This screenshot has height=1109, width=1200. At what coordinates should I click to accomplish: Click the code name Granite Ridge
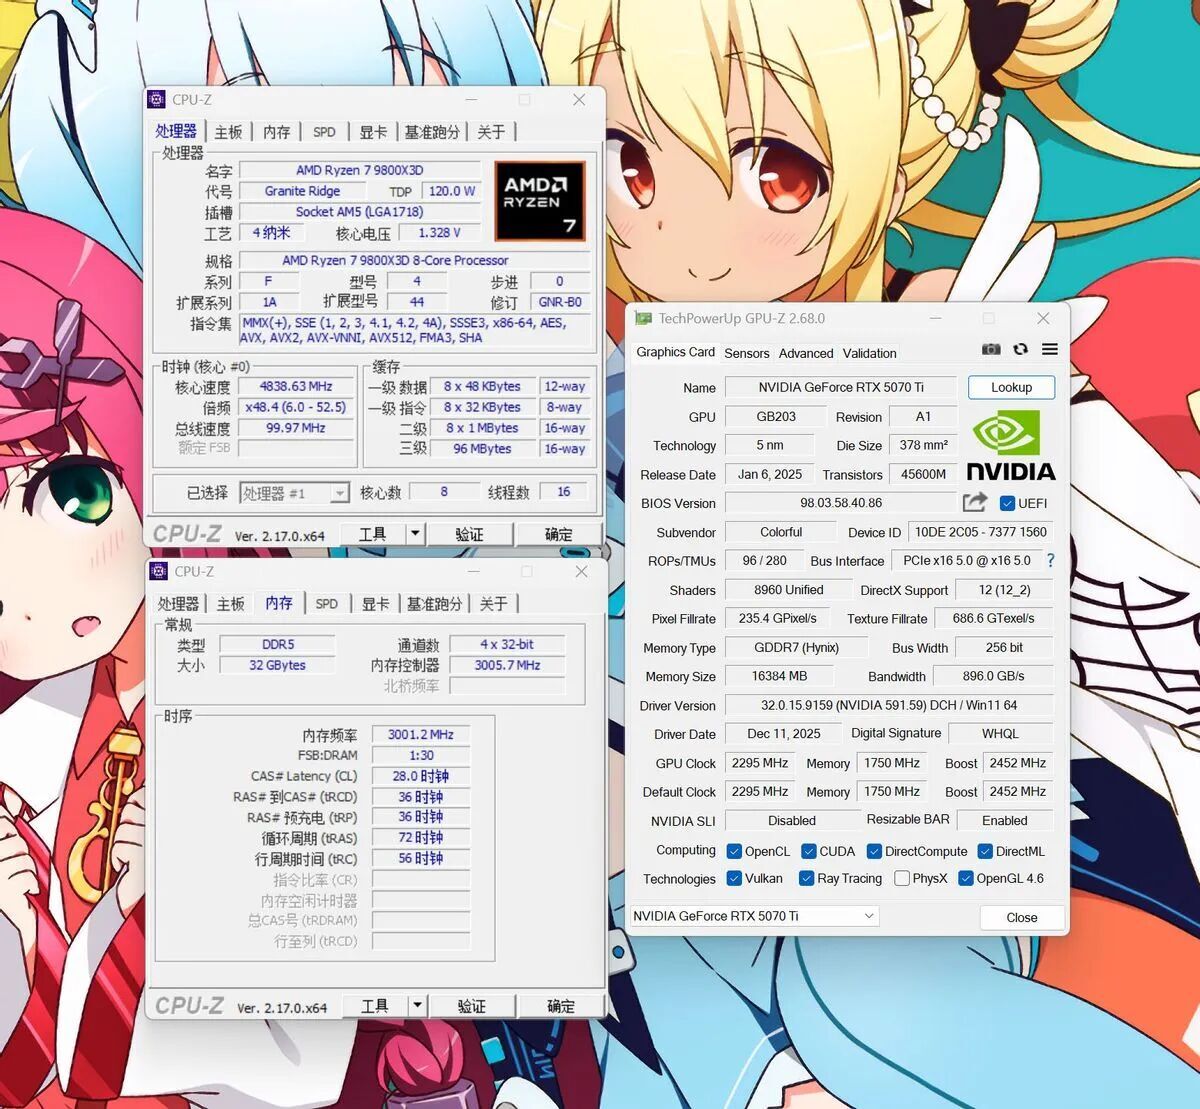[x=302, y=191]
